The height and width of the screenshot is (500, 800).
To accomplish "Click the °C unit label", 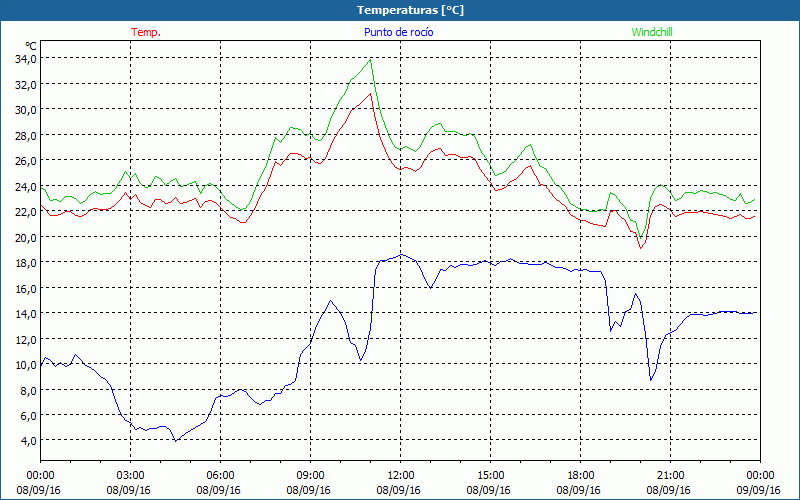I will click(x=31, y=46).
